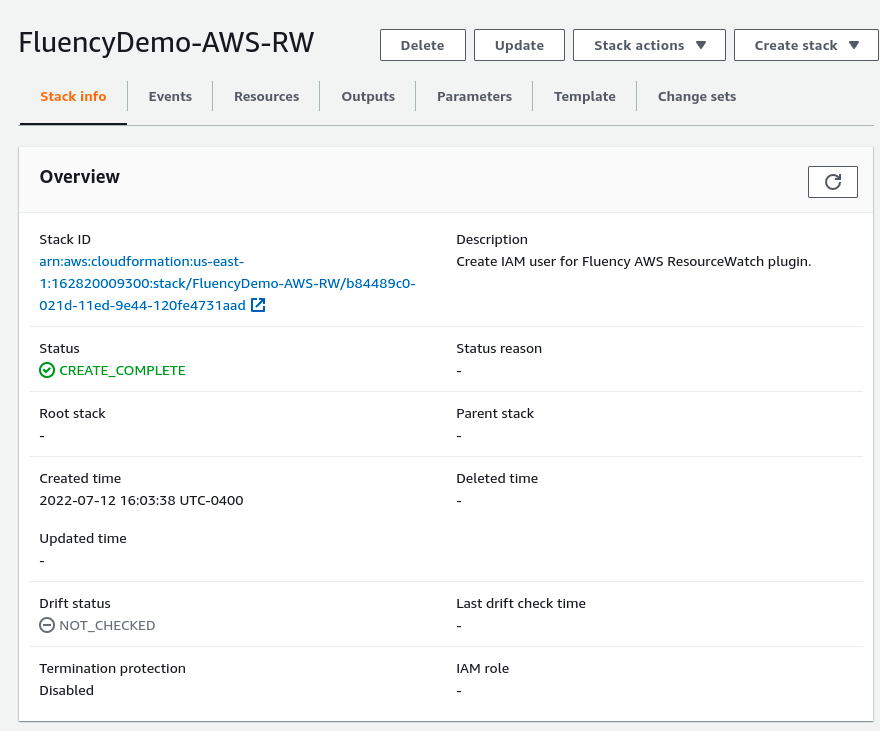Click the FluencyDemo-AWS-RW stack title
Image resolution: width=880 pixels, height=731 pixels.
(x=166, y=43)
